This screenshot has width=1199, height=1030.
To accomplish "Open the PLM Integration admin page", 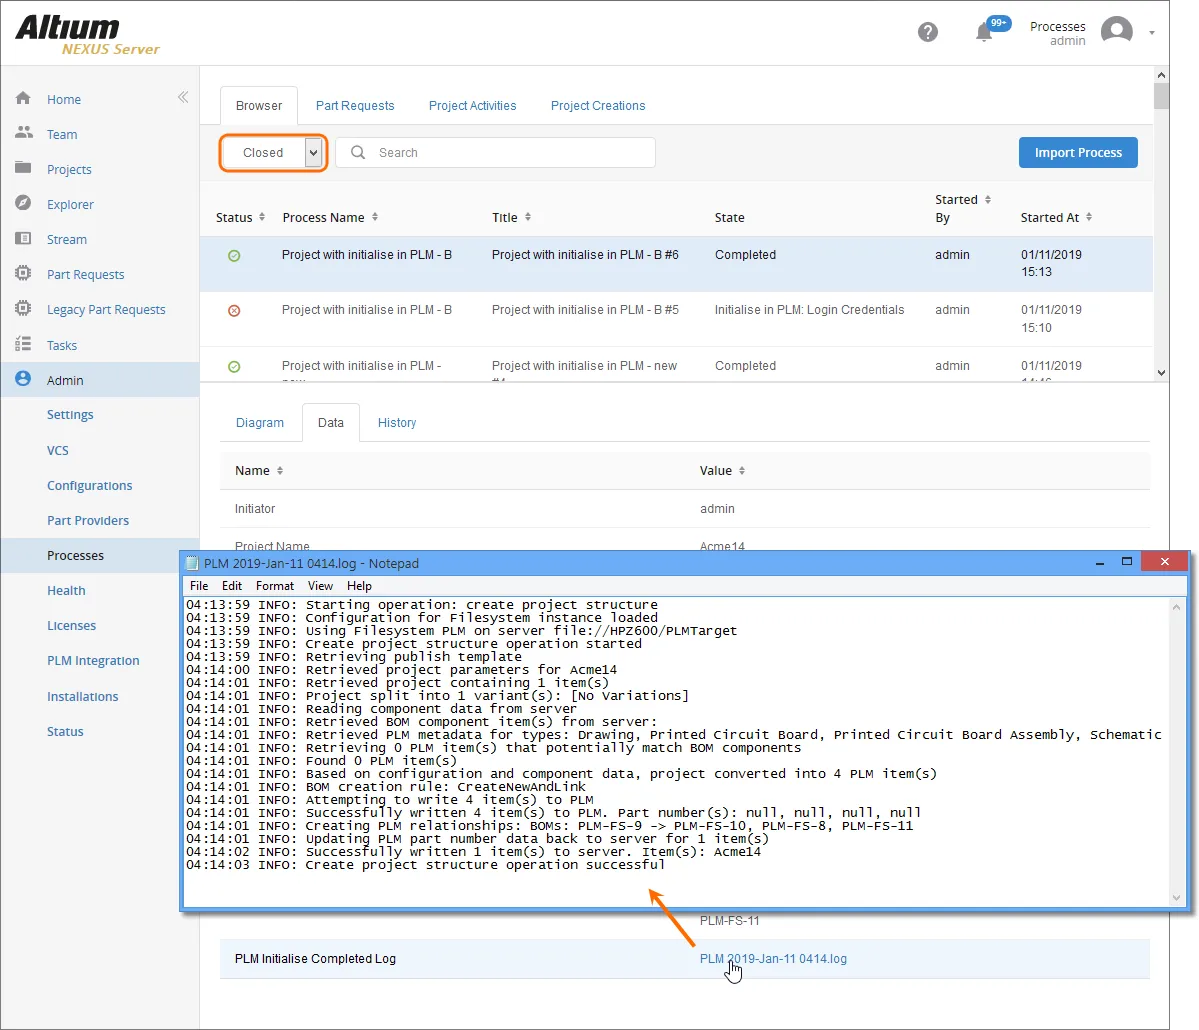I will (93, 661).
